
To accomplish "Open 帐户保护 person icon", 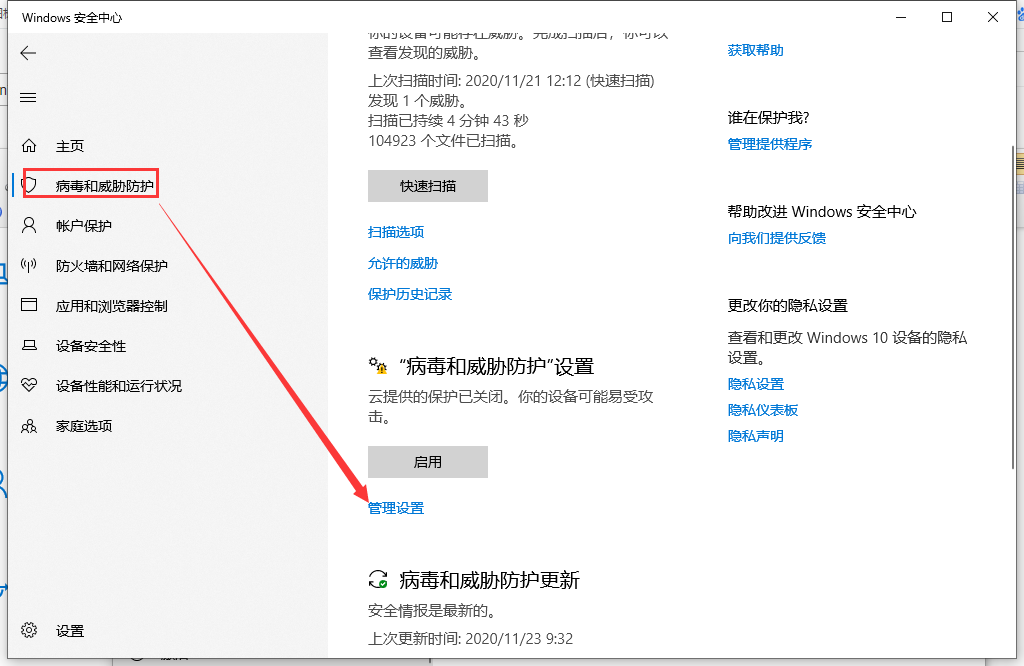I will click(x=29, y=226).
